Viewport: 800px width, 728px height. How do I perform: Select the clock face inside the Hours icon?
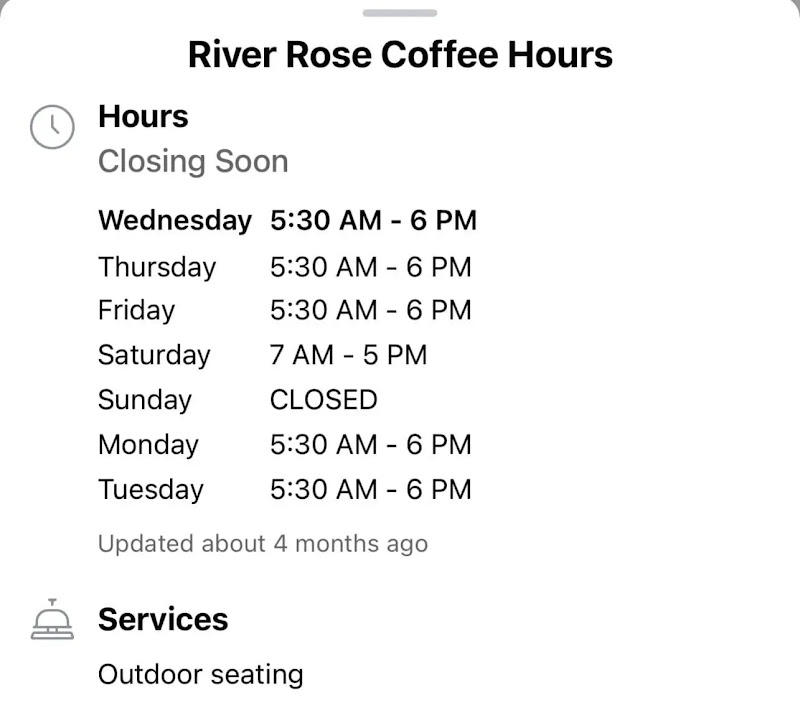(52, 128)
